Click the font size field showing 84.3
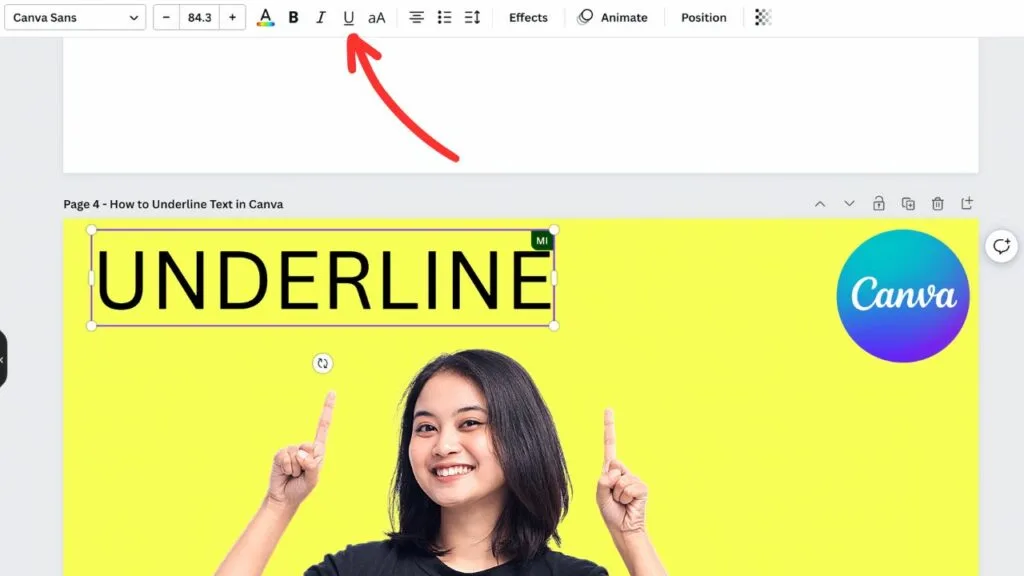Viewport: 1024px width, 576px height. (x=199, y=18)
